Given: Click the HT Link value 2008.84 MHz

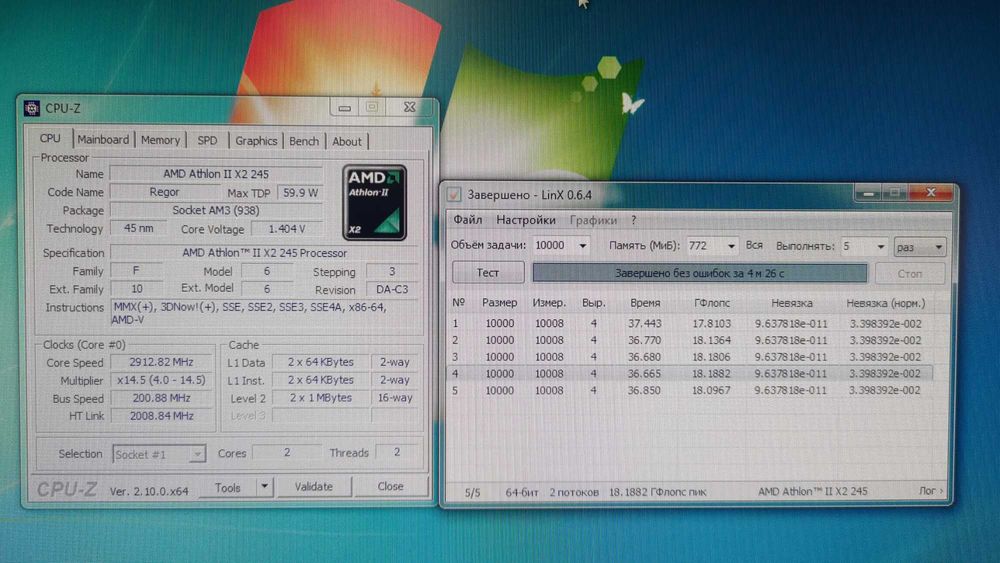Looking at the screenshot, I should tap(161, 416).
